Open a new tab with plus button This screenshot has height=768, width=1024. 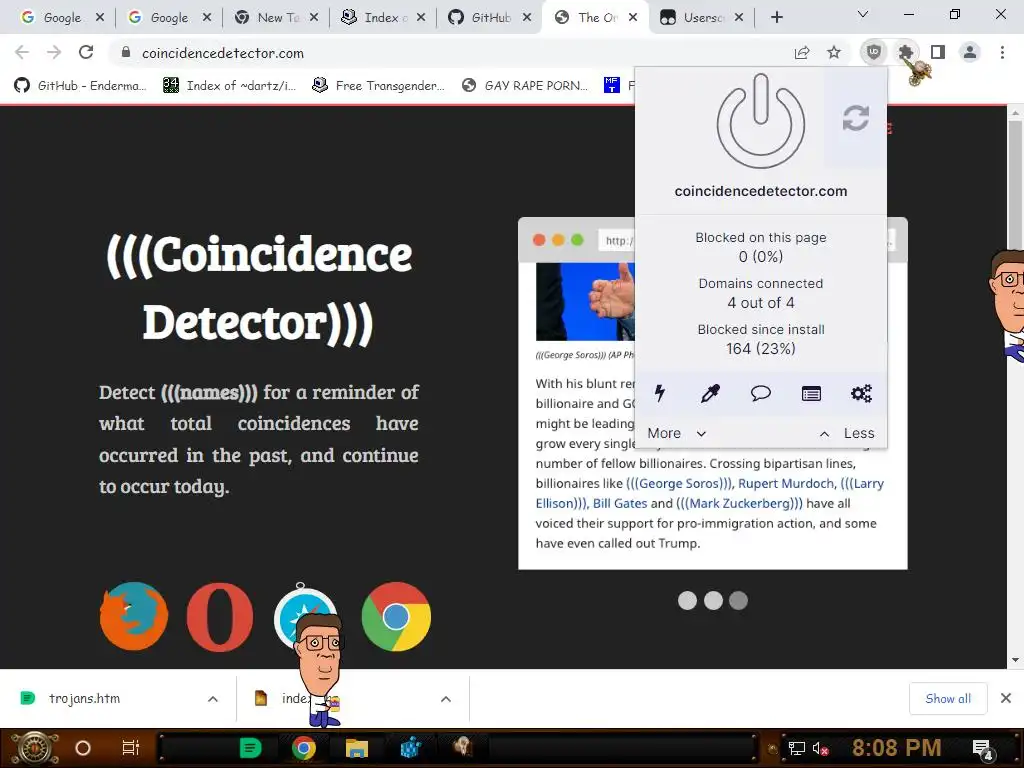point(776,18)
